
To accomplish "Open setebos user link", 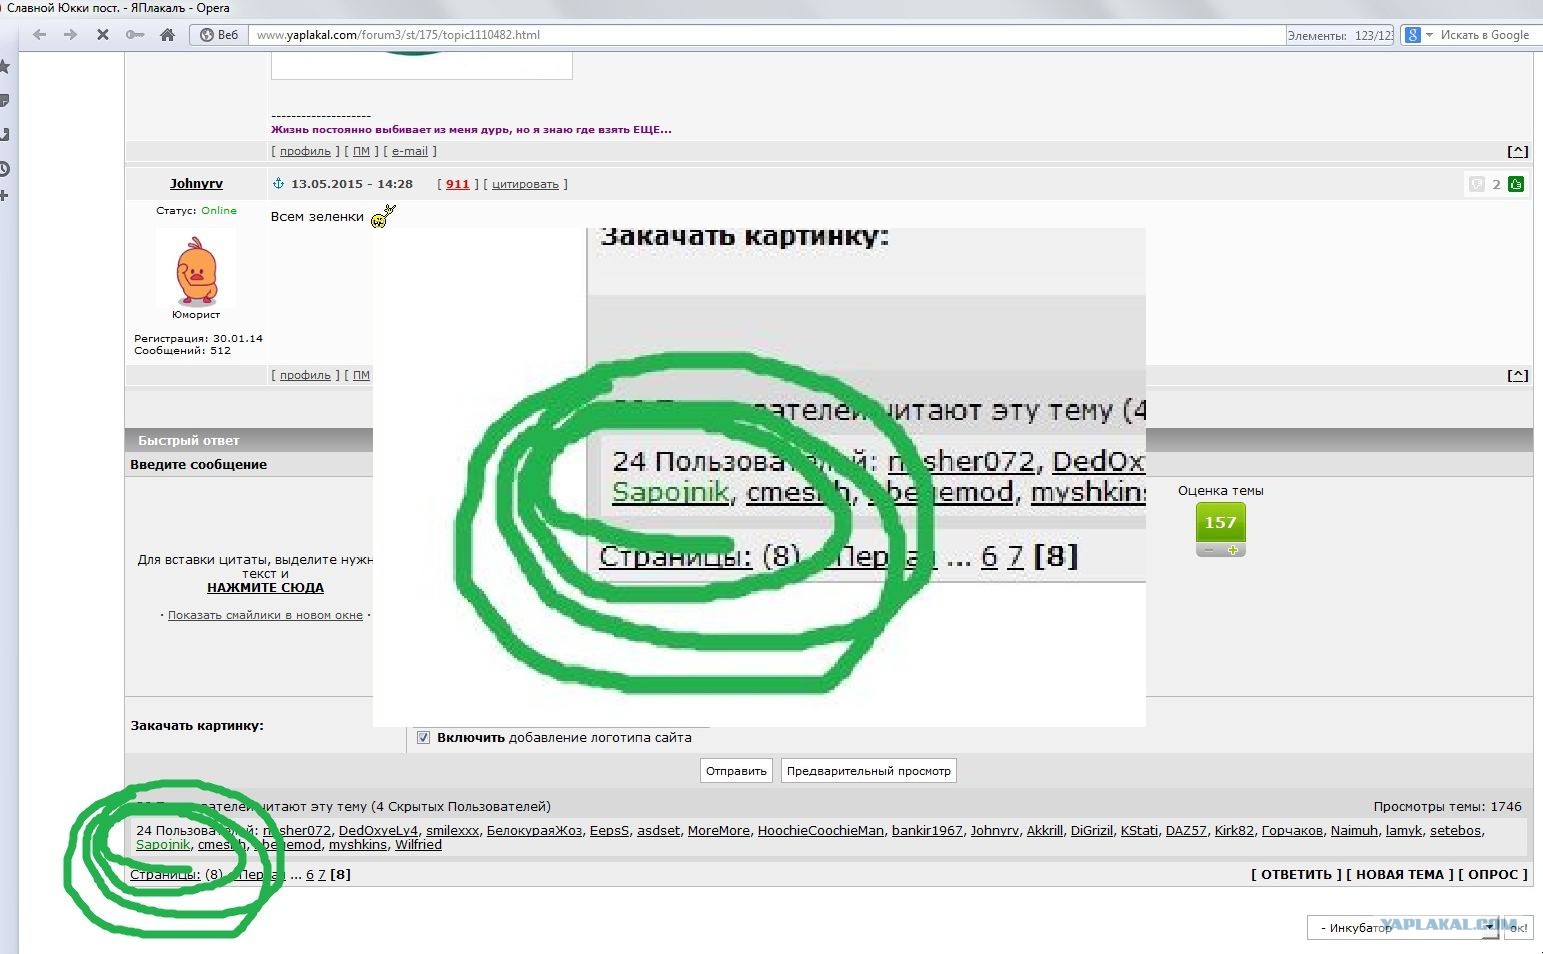I will point(1455,831).
